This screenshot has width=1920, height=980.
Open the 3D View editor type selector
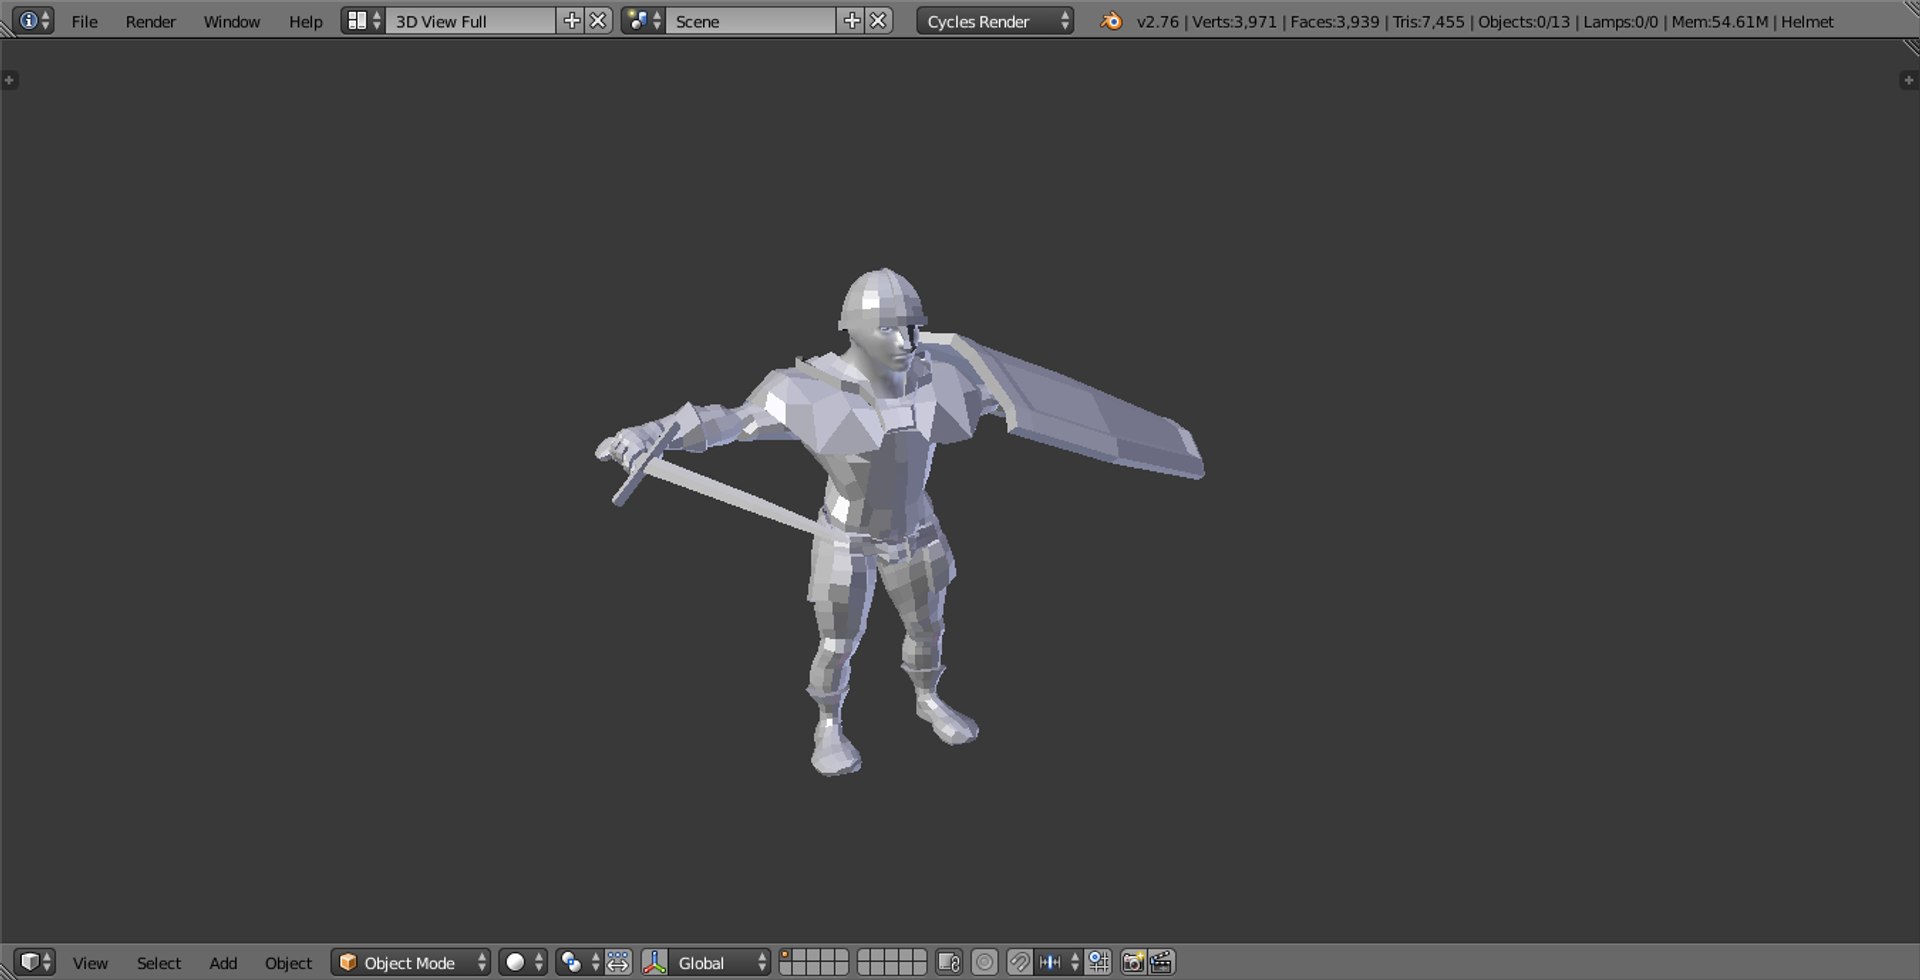point(35,962)
